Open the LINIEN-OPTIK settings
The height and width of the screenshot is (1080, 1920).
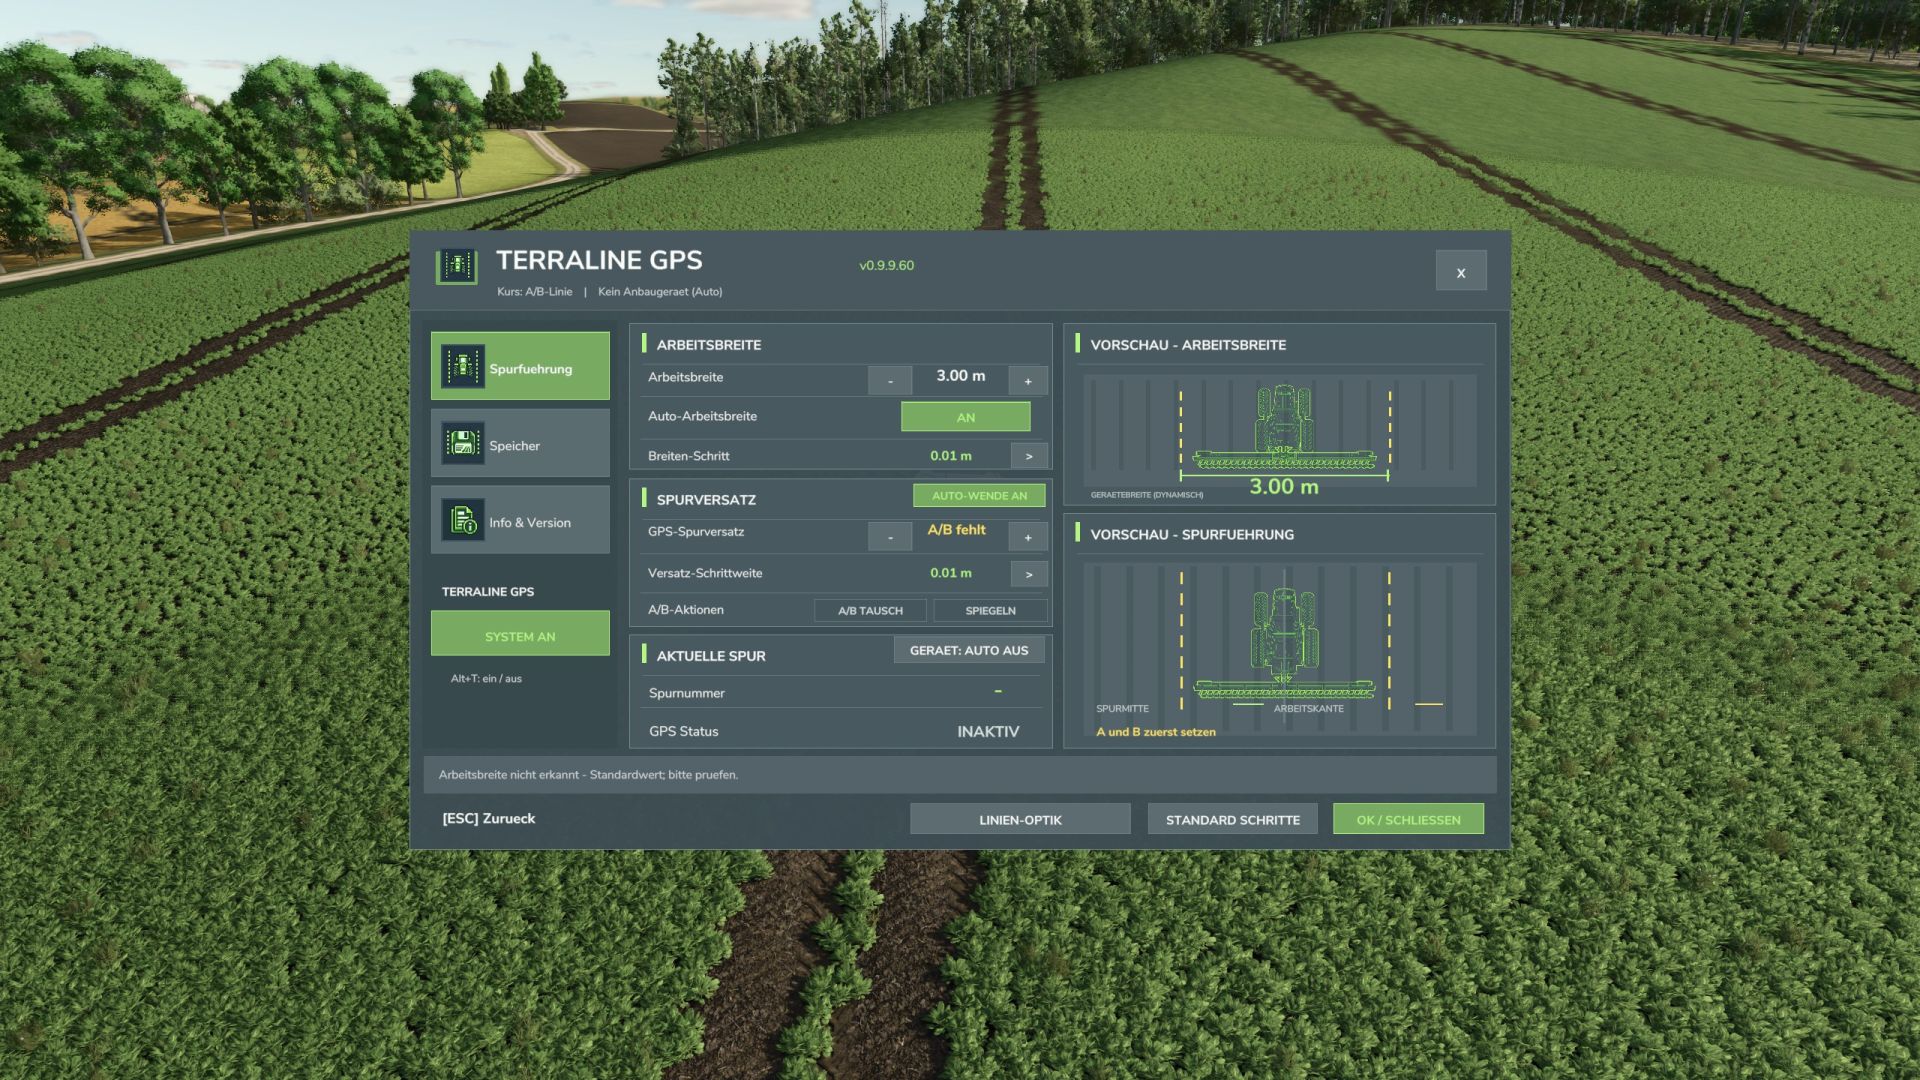[1020, 819]
